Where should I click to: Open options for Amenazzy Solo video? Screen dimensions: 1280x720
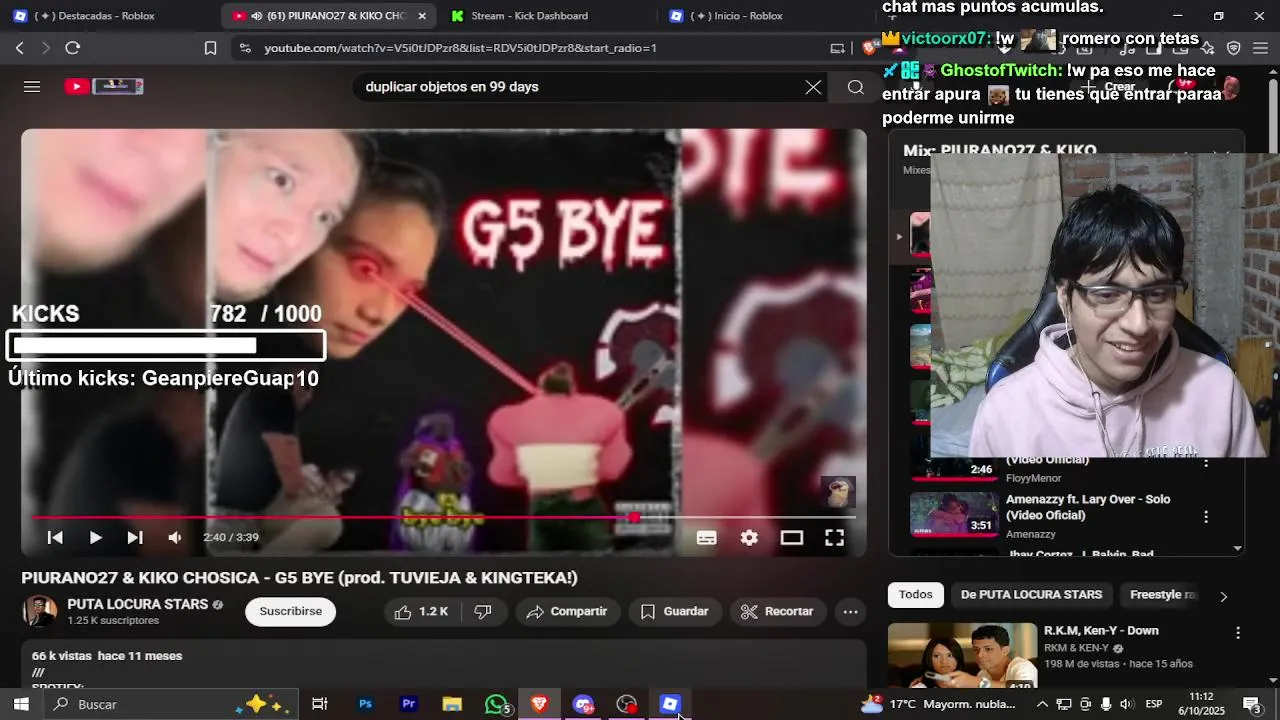(x=1205, y=517)
